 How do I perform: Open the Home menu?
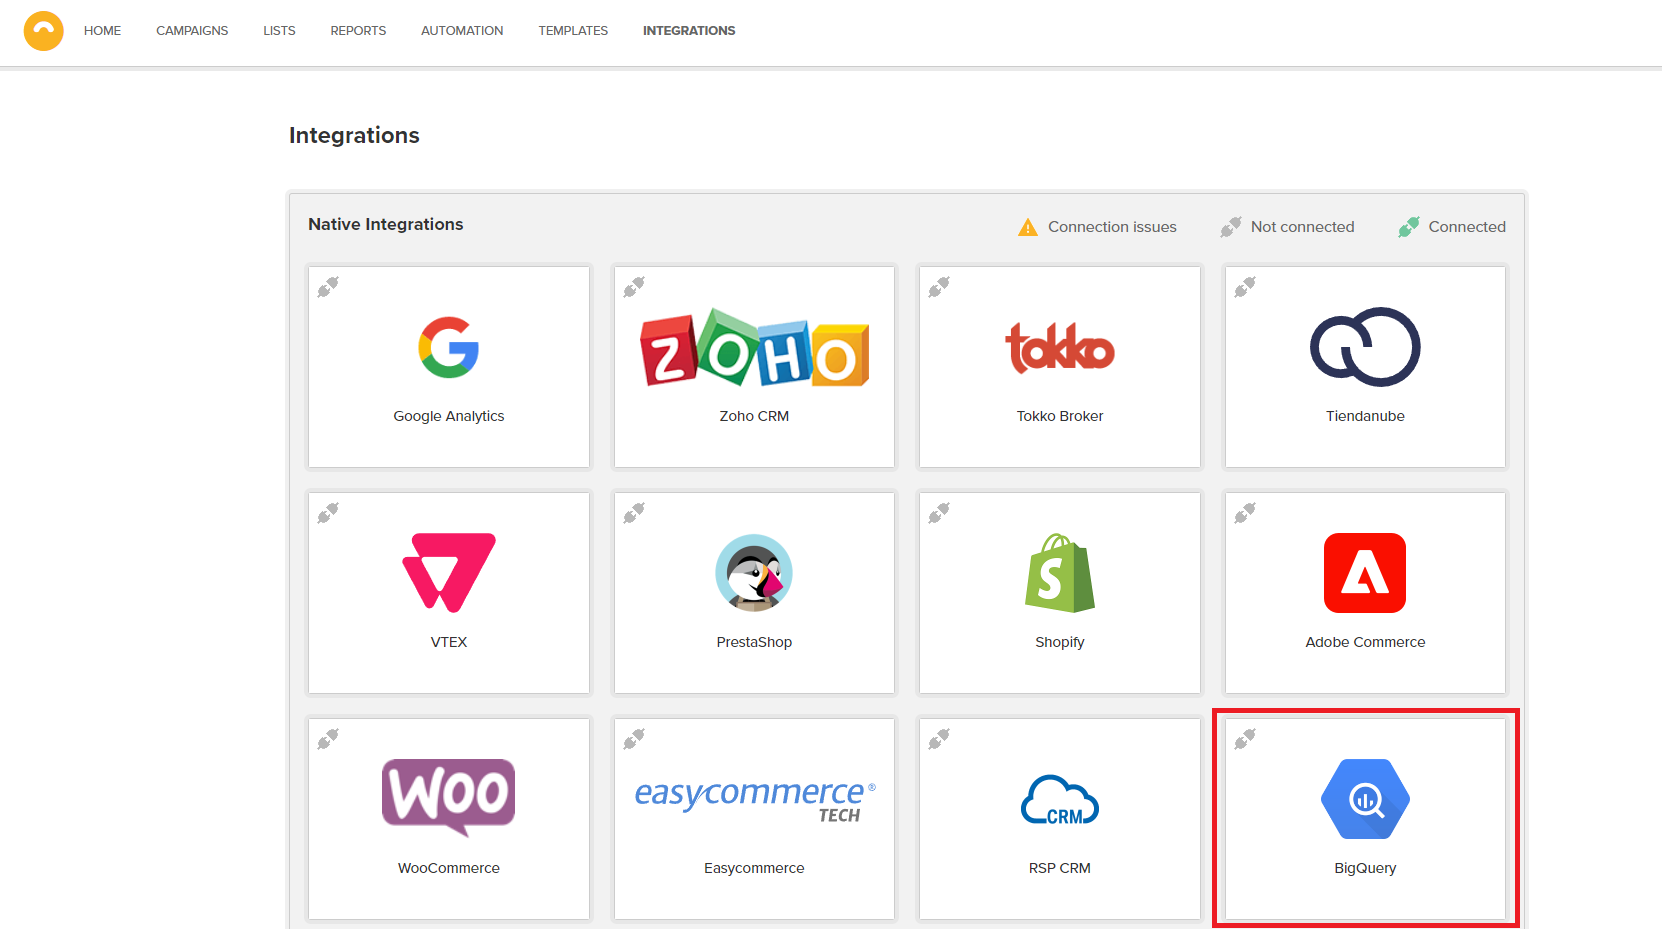point(102,31)
